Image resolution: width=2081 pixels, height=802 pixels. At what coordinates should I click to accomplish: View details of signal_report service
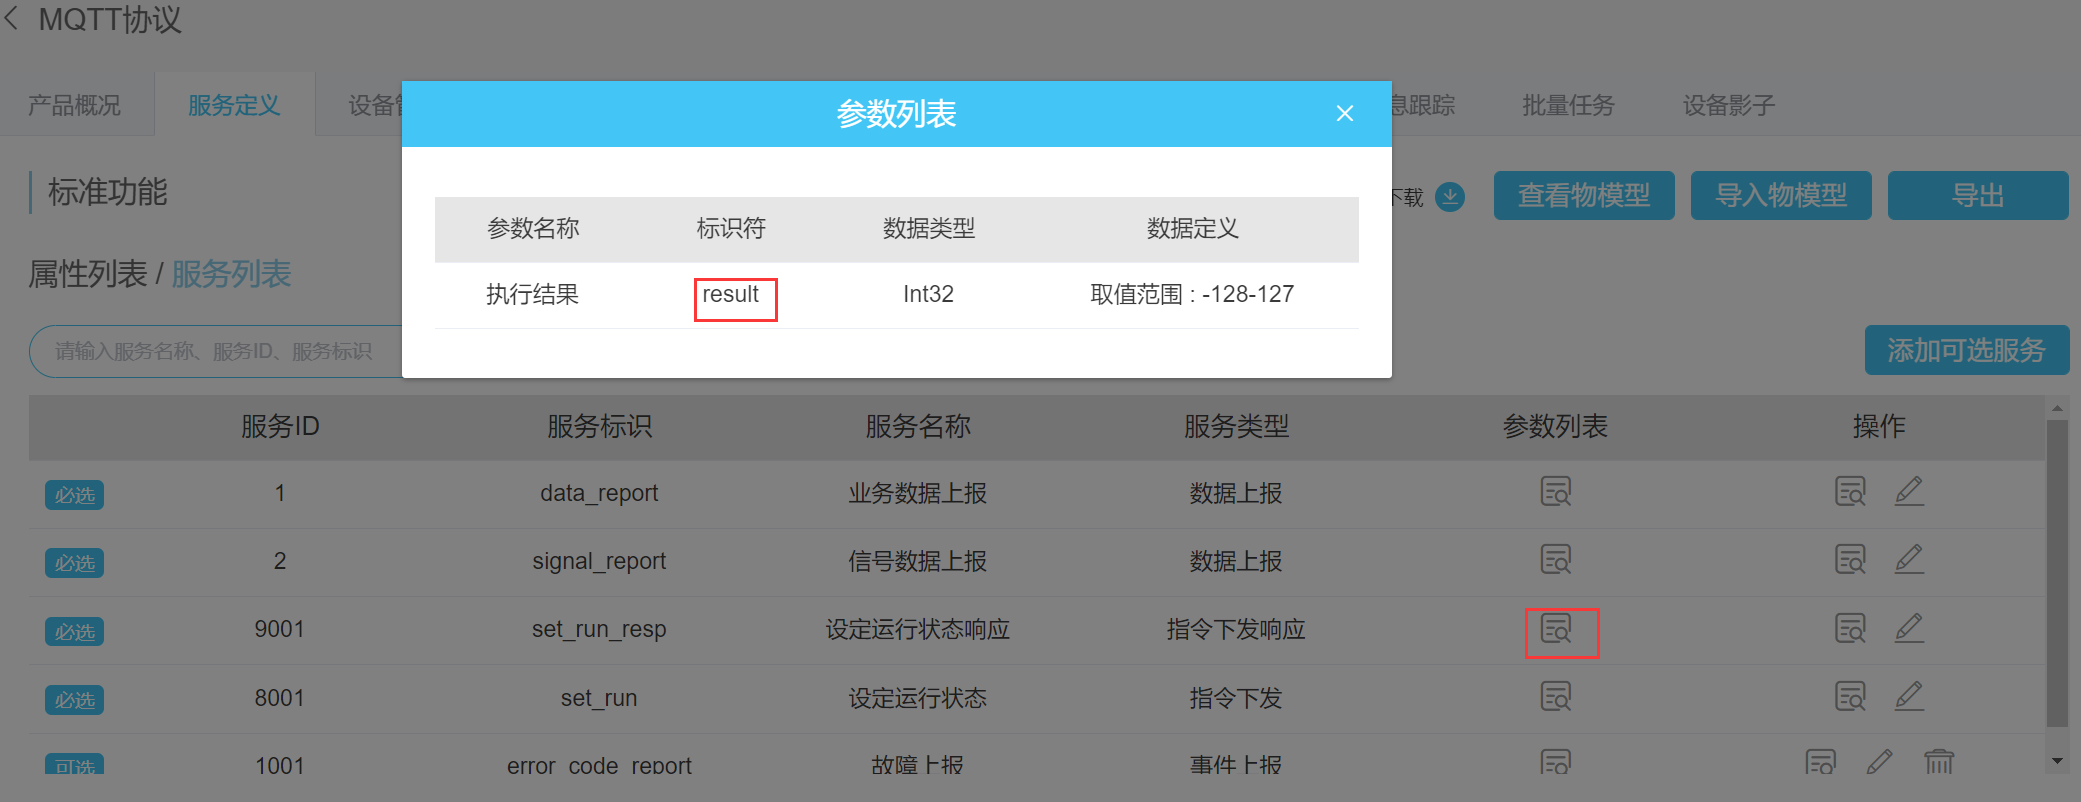tap(1850, 560)
